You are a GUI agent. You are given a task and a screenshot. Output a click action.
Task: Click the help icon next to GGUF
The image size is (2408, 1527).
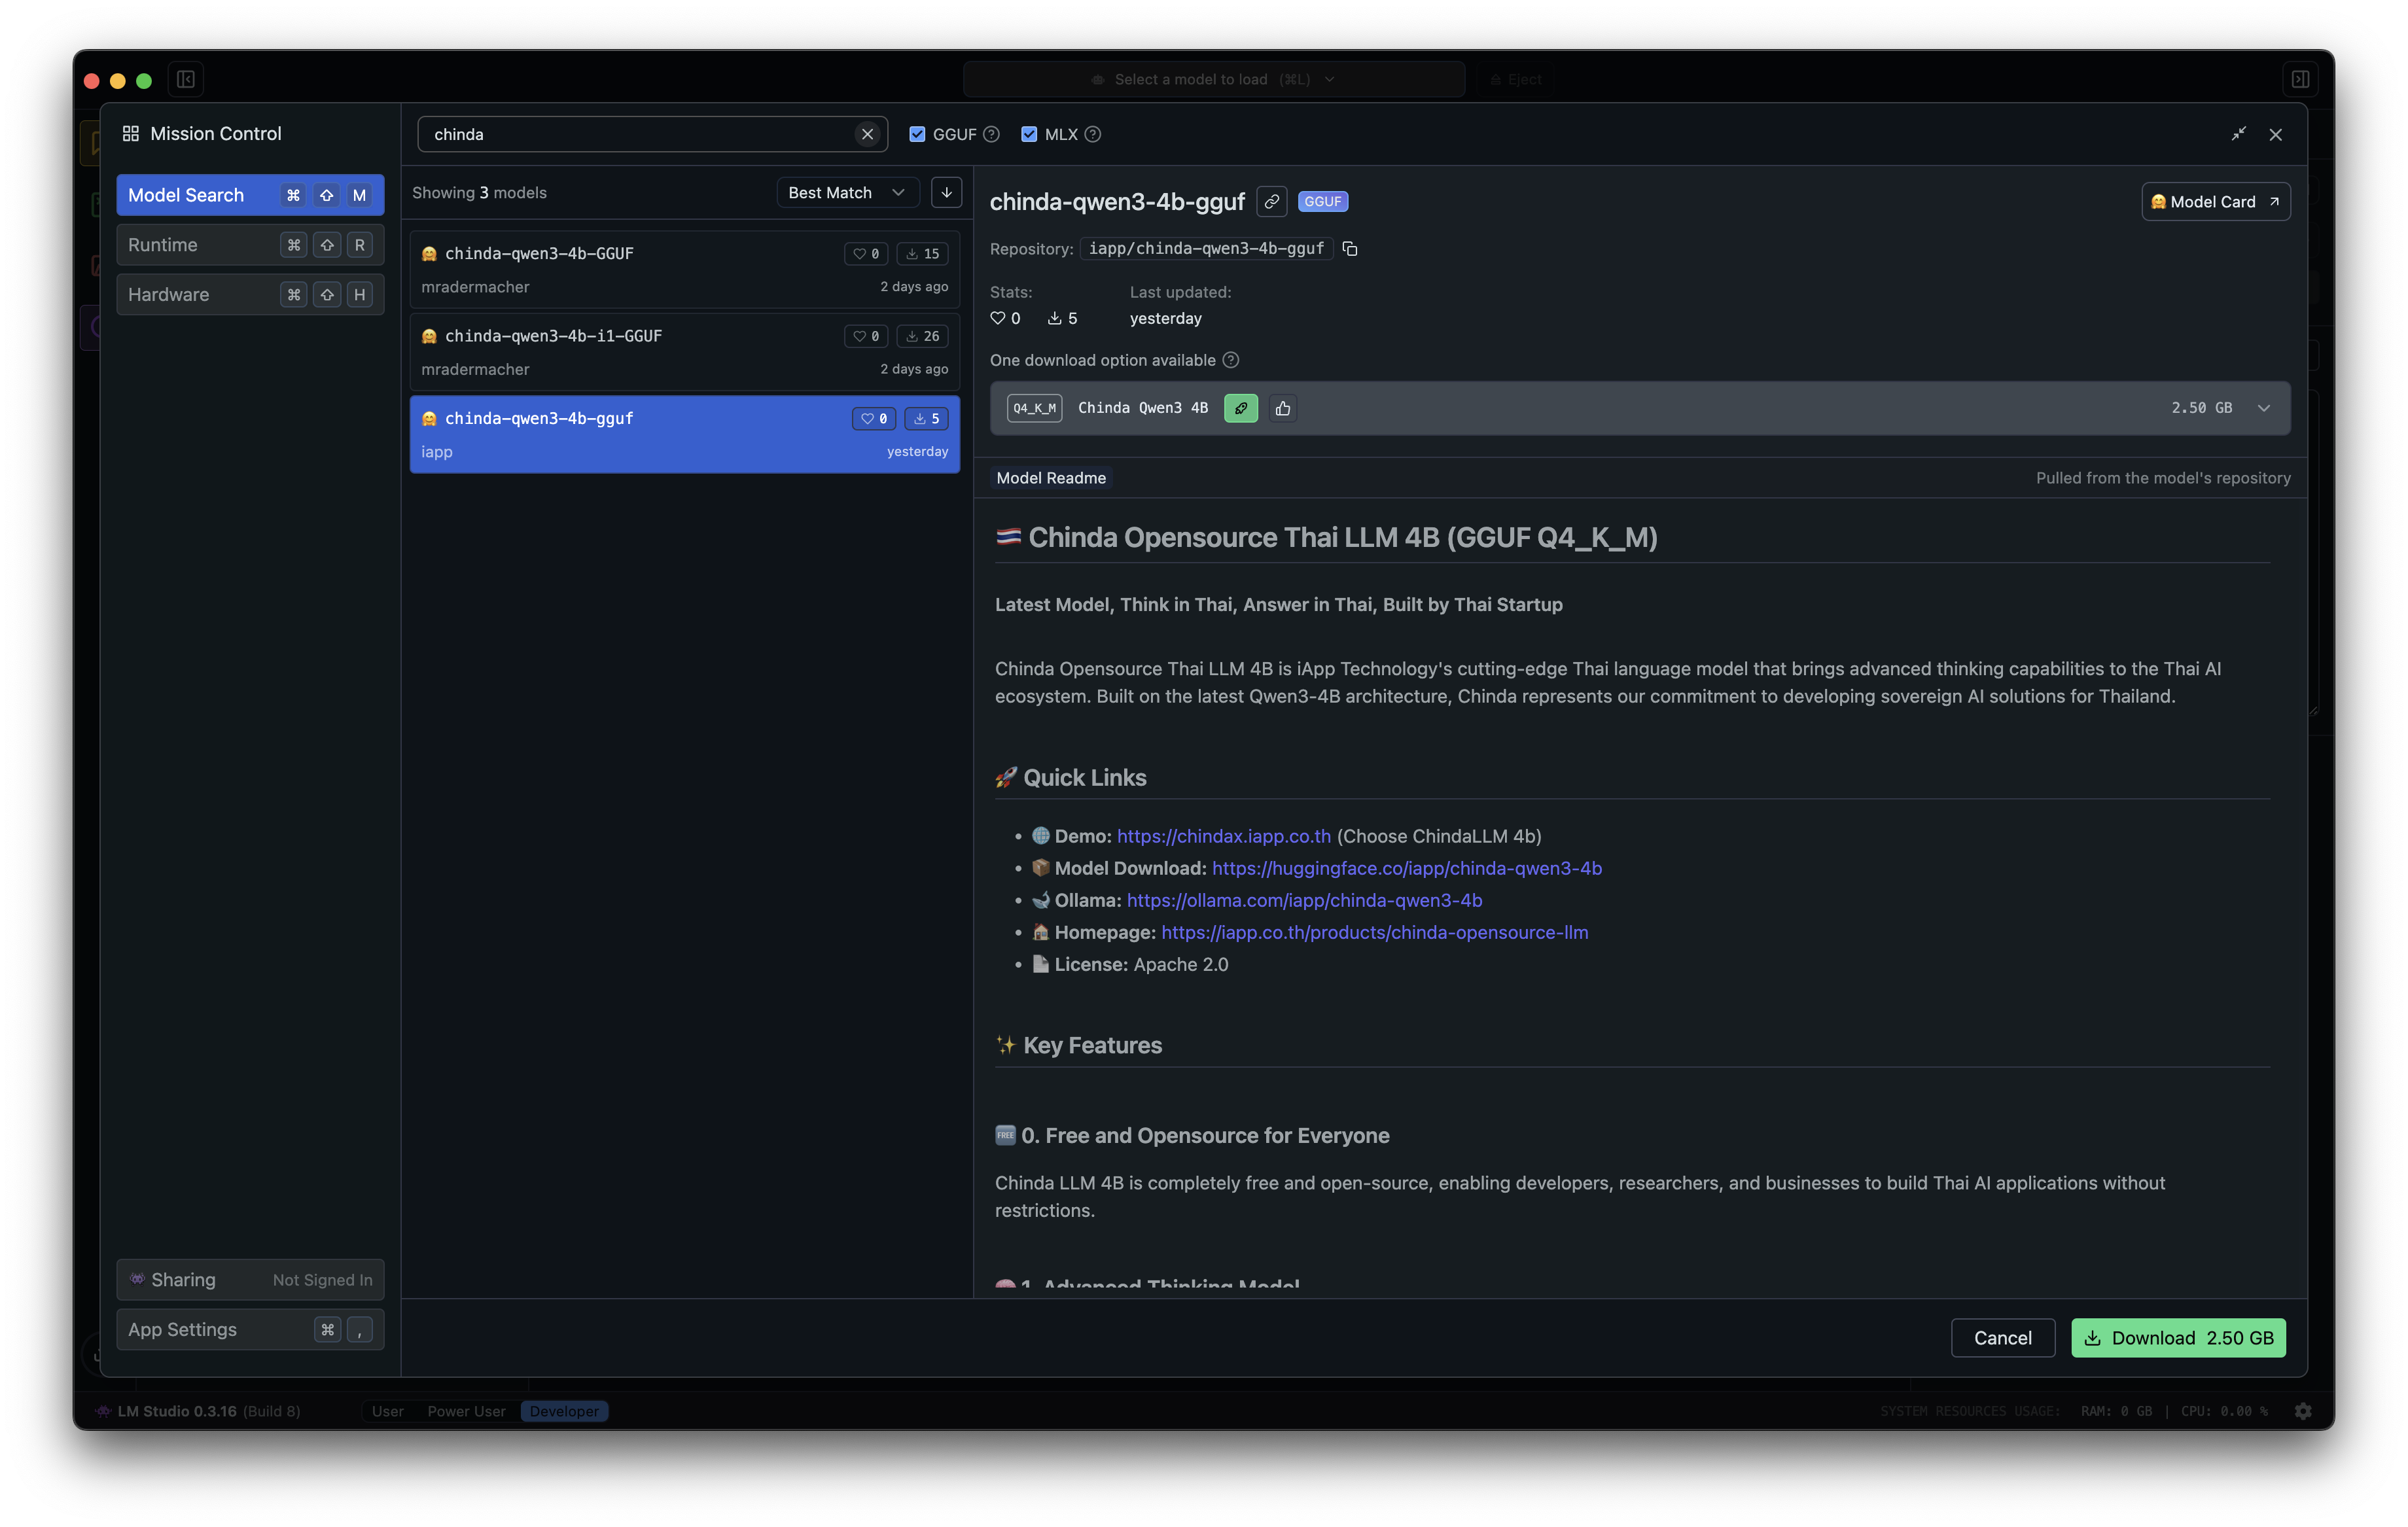click(991, 134)
